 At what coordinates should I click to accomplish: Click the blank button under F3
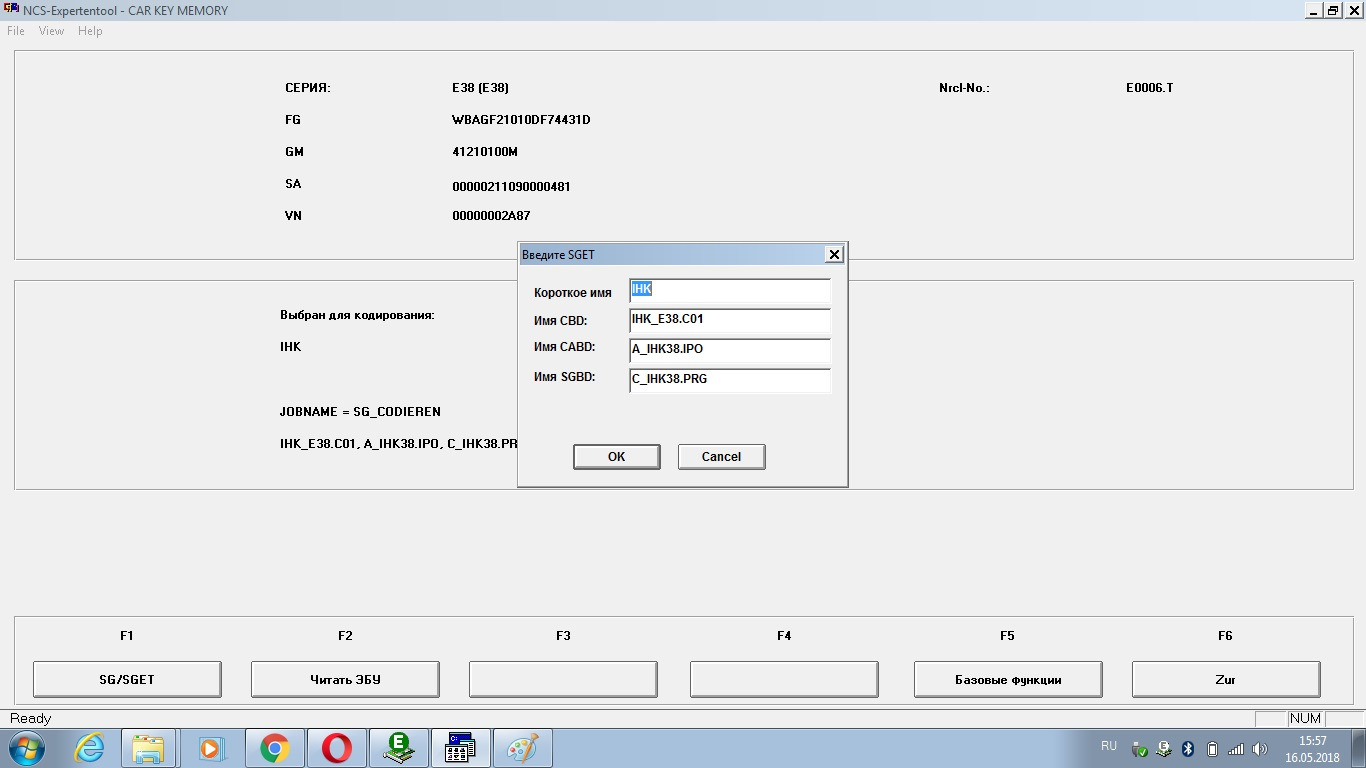[563, 679]
